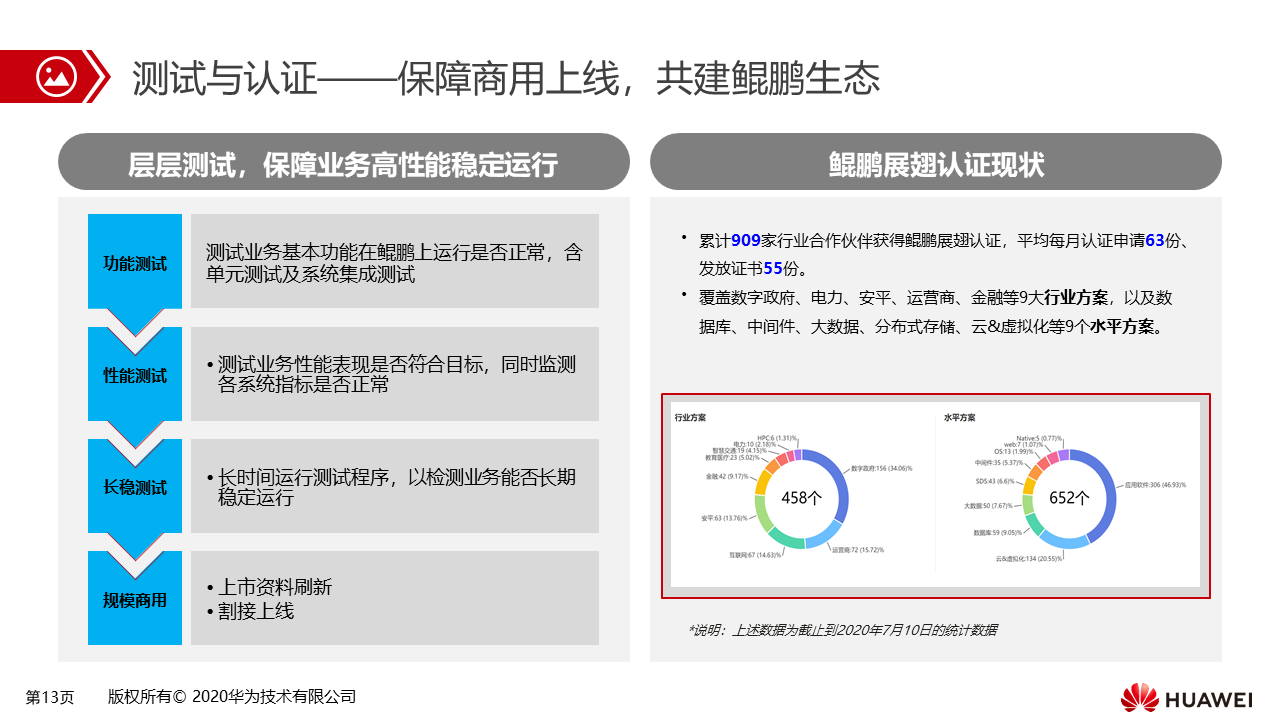The image size is (1280, 720).
Task: Click the bold text 水平方案 in the paragraph
Action: point(1124,327)
